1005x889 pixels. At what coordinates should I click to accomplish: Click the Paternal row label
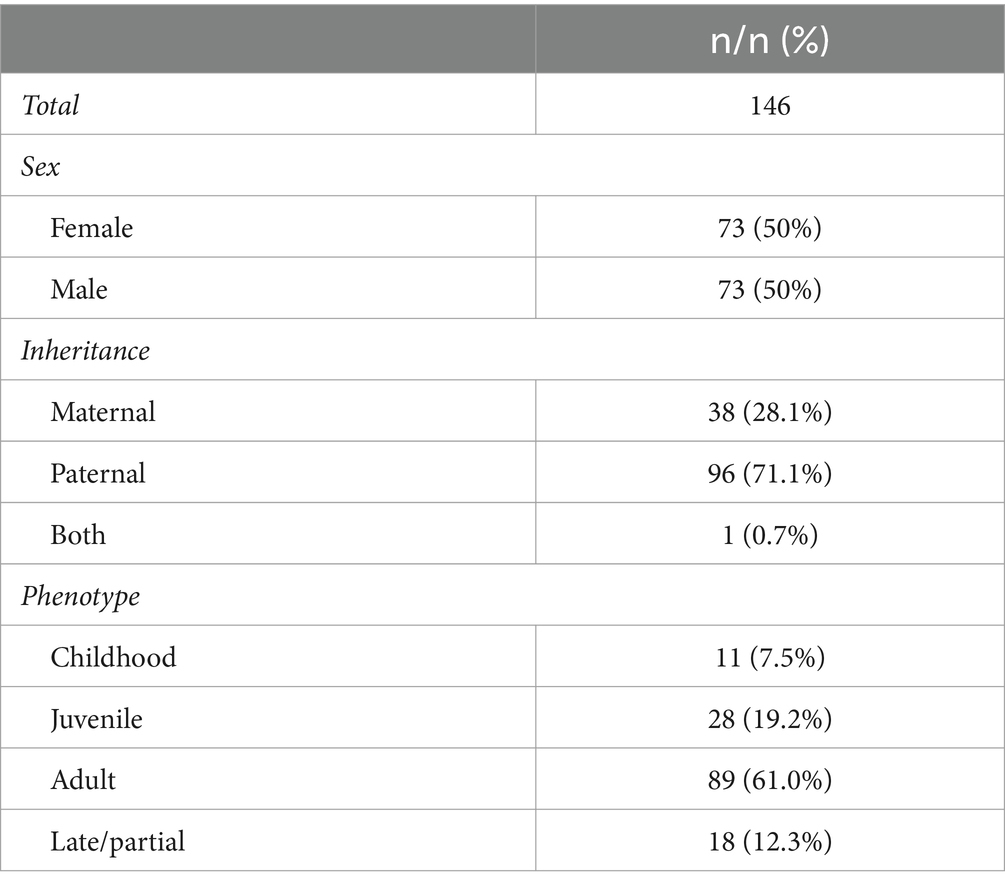[x=97, y=474]
